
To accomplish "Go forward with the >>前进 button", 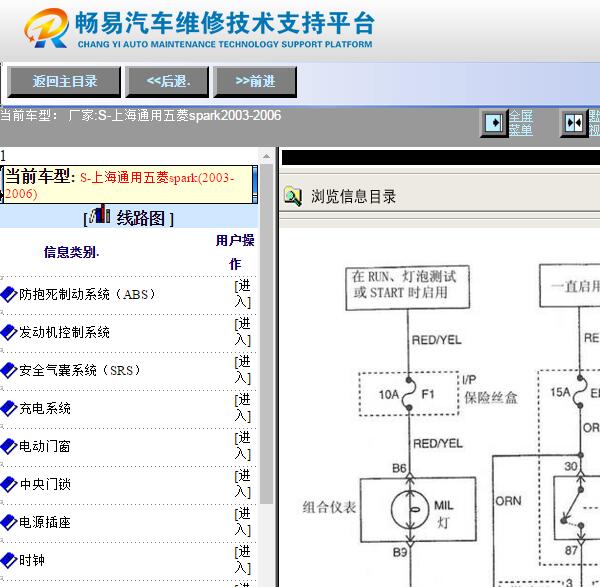I will point(255,82).
